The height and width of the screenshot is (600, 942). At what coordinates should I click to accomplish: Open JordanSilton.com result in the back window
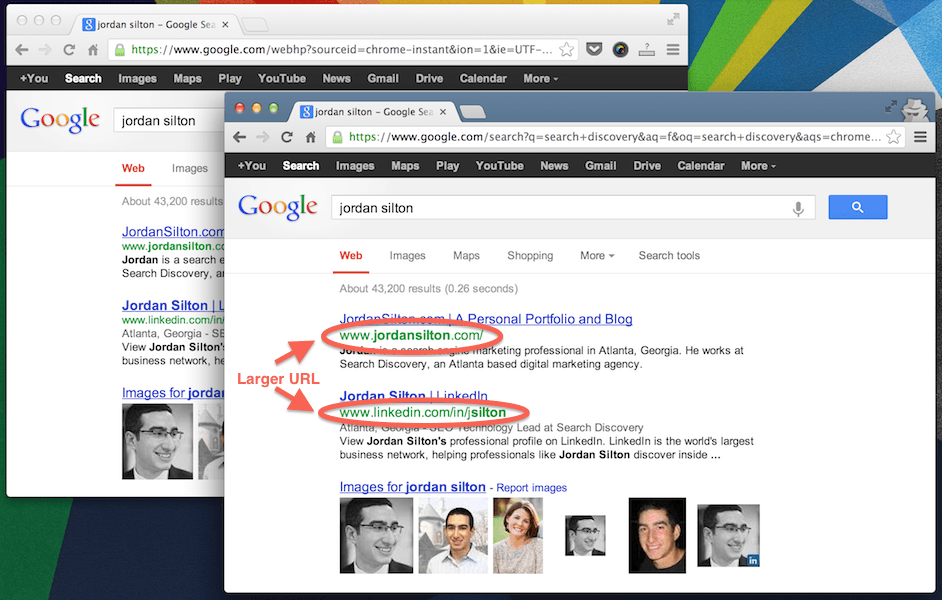pyautogui.click(x=173, y=232)
